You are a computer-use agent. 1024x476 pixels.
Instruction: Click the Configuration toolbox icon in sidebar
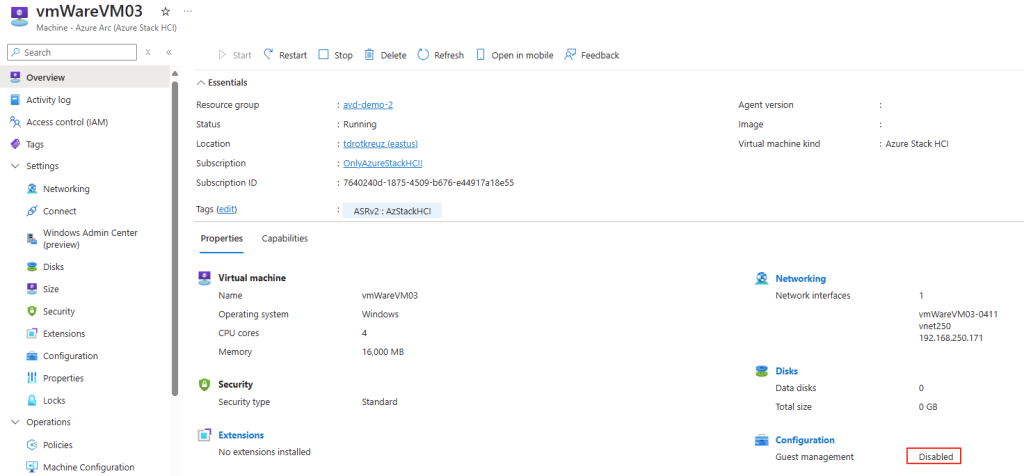(32, 356)
